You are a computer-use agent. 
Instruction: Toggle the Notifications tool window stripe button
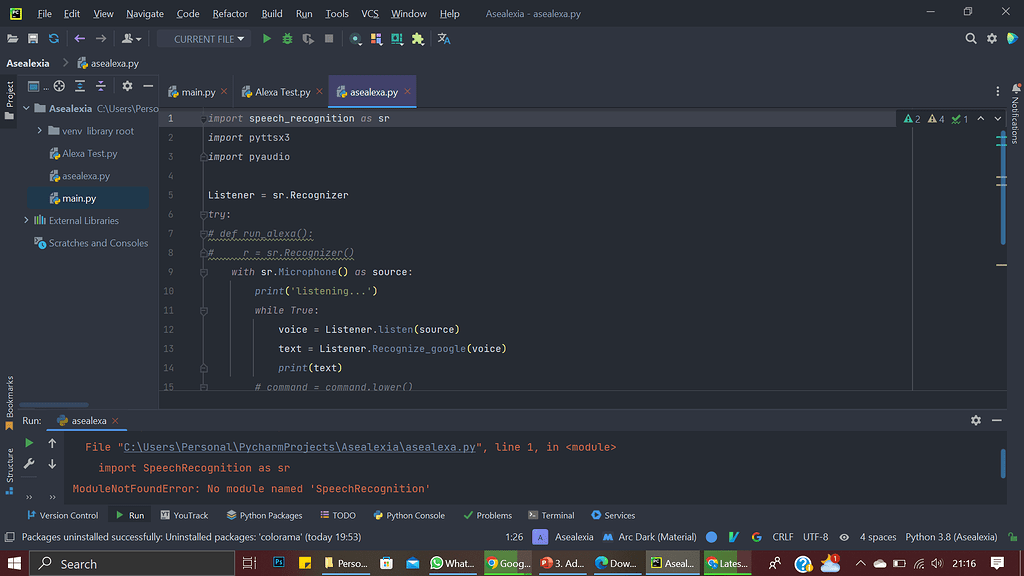[1016, 112]
